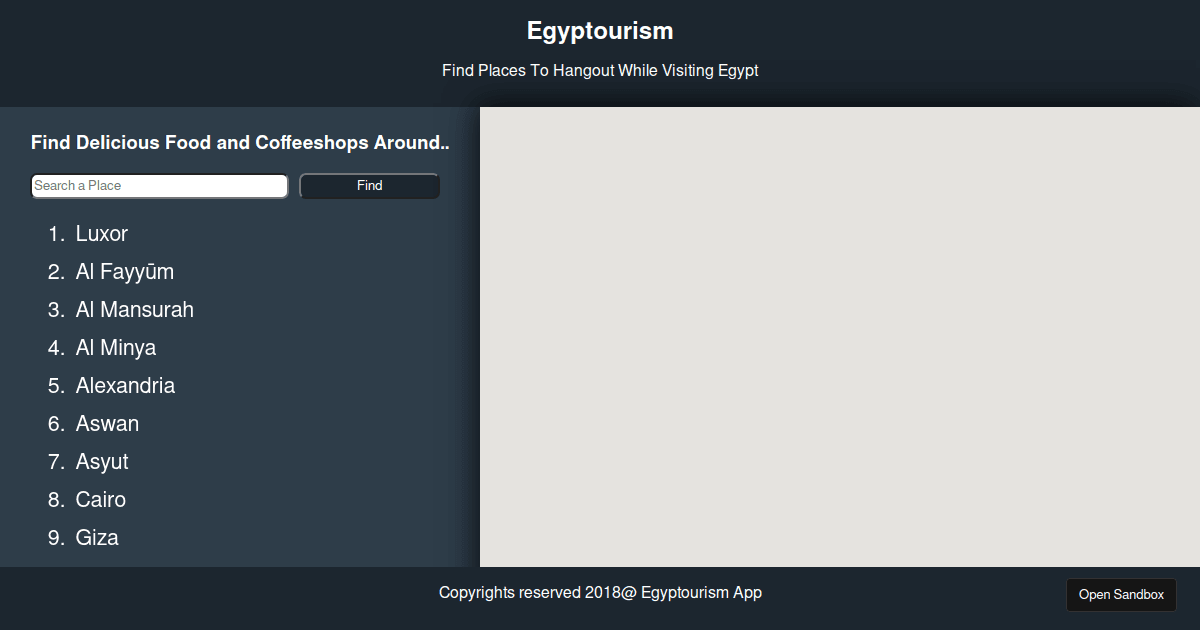Click the empty gray map area
This screenshot has height=630, width=1200.
click(840, 337)
